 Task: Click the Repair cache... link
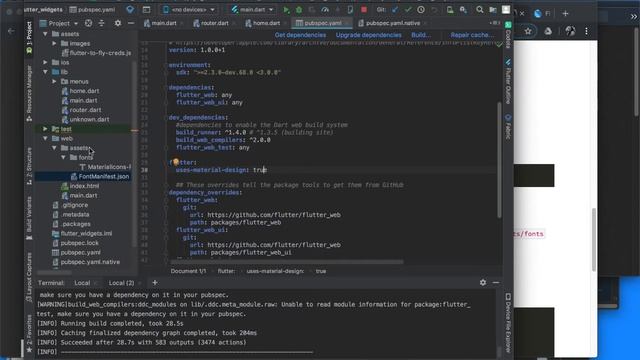click(x=472, y=35)
